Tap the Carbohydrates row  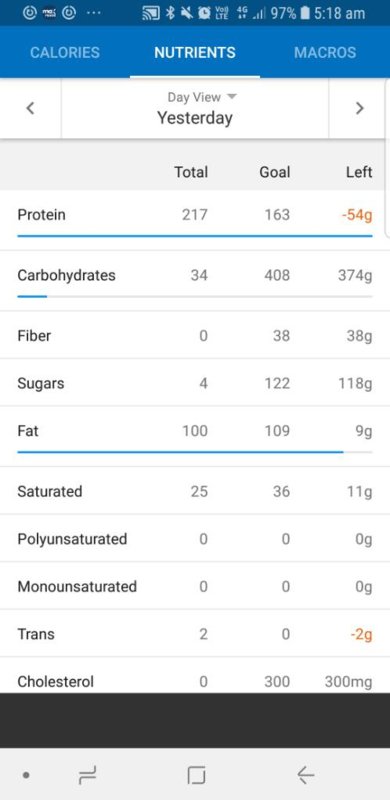coord(195,281)
